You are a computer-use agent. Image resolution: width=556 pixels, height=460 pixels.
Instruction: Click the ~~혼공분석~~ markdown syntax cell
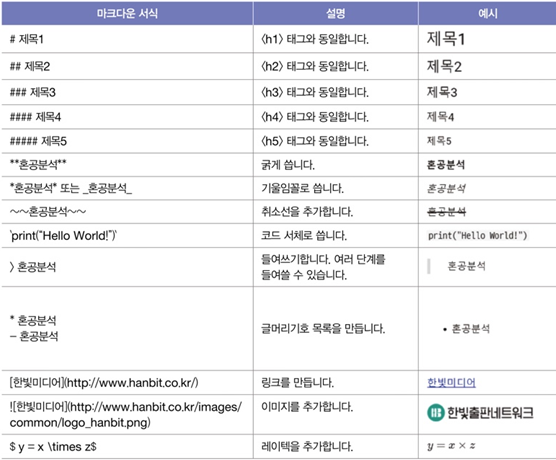click(x=48, y=212)
